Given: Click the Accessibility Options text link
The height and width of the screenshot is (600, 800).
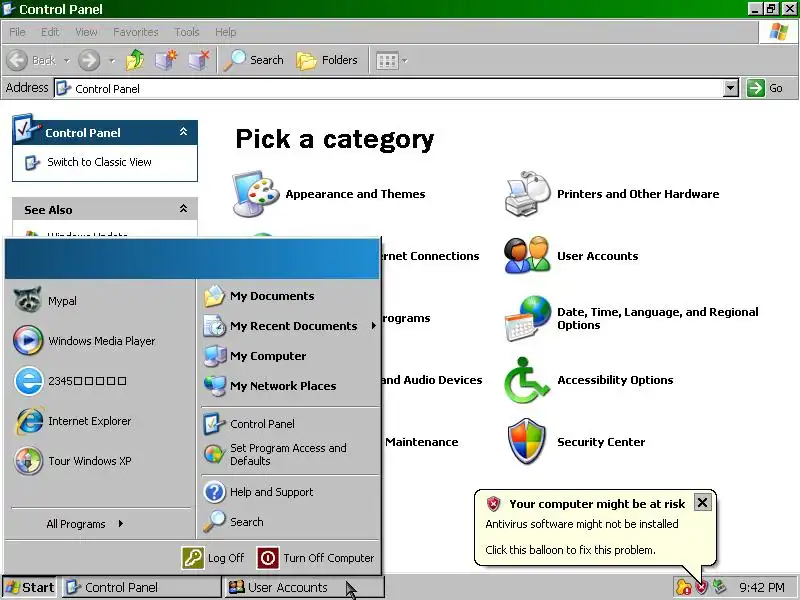Looking at the screenshot, I should (615, 380).
